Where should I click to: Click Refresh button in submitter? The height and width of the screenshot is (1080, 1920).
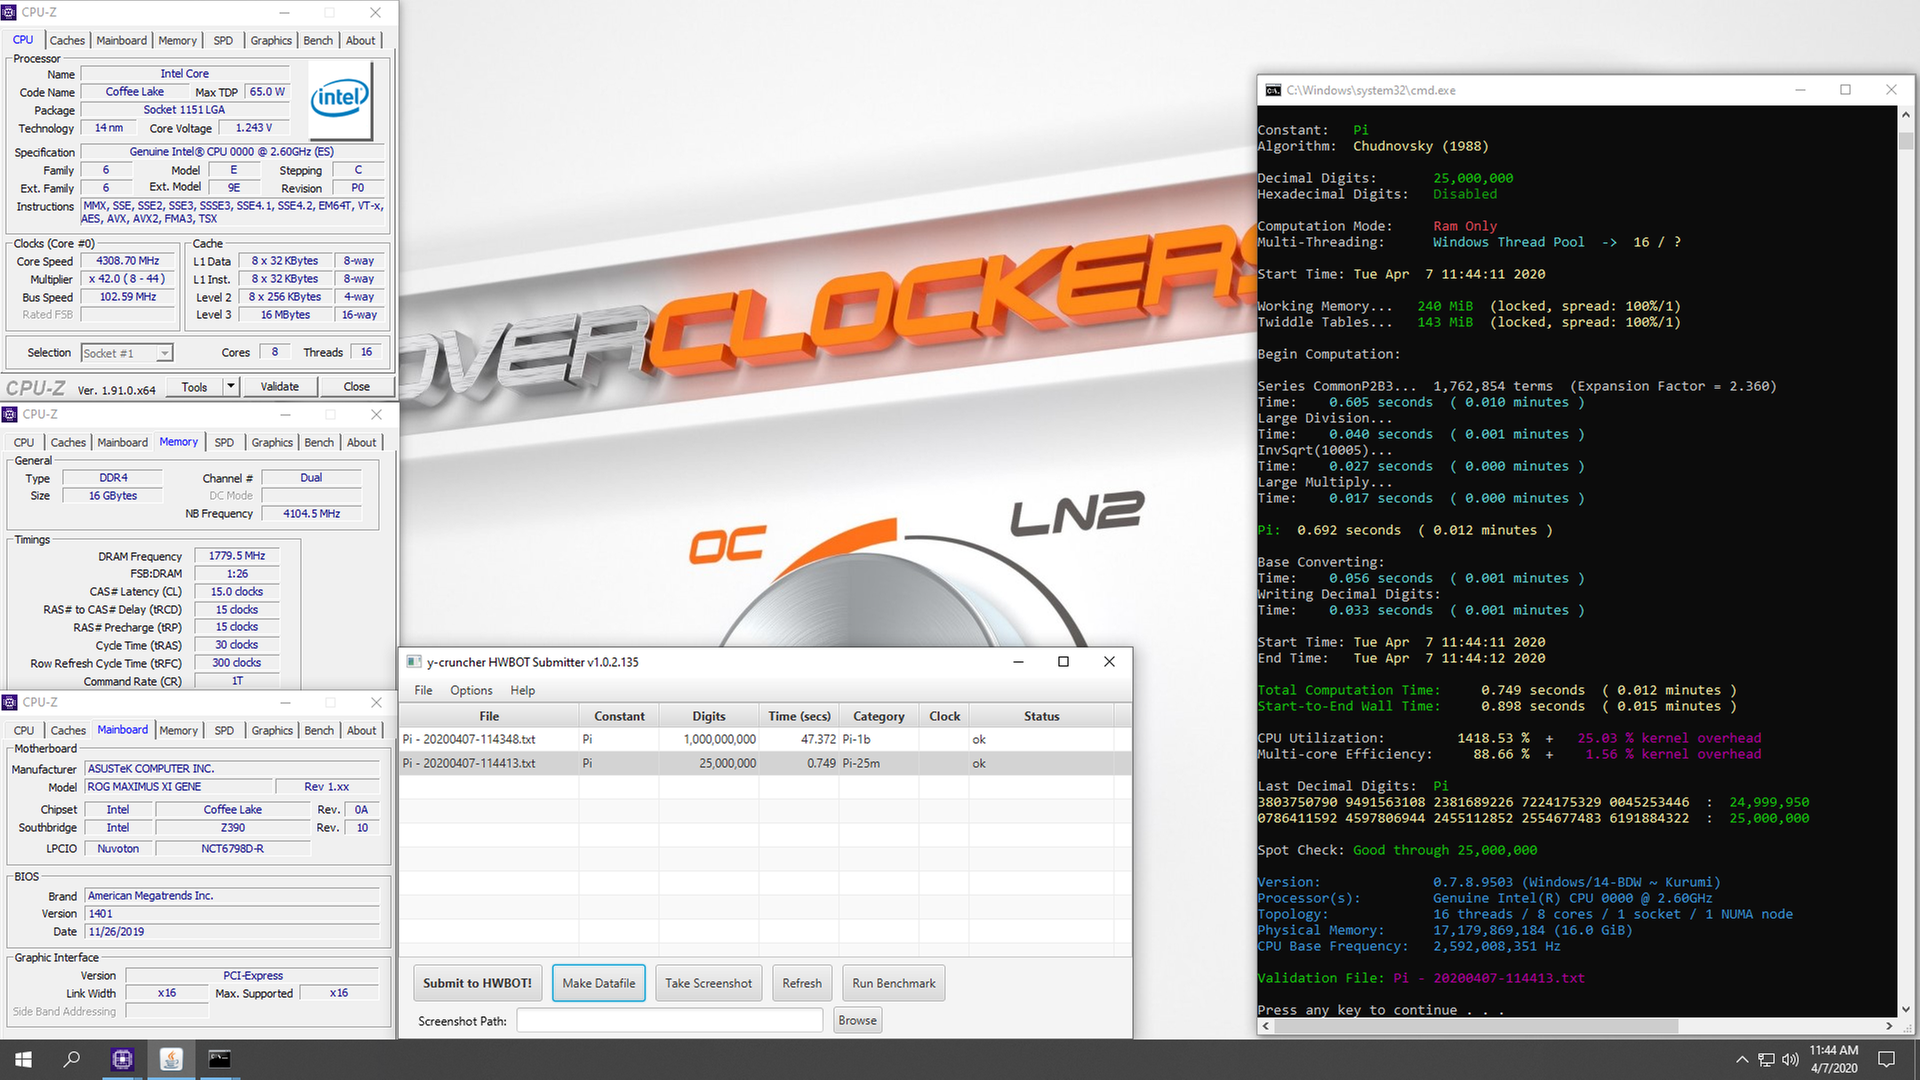tap(801, 983)
